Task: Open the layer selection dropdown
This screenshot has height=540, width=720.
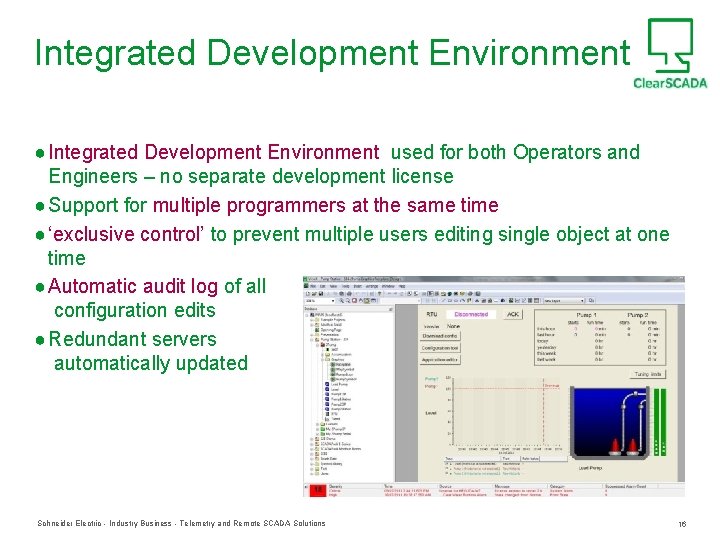Action: tap(582, 300)
